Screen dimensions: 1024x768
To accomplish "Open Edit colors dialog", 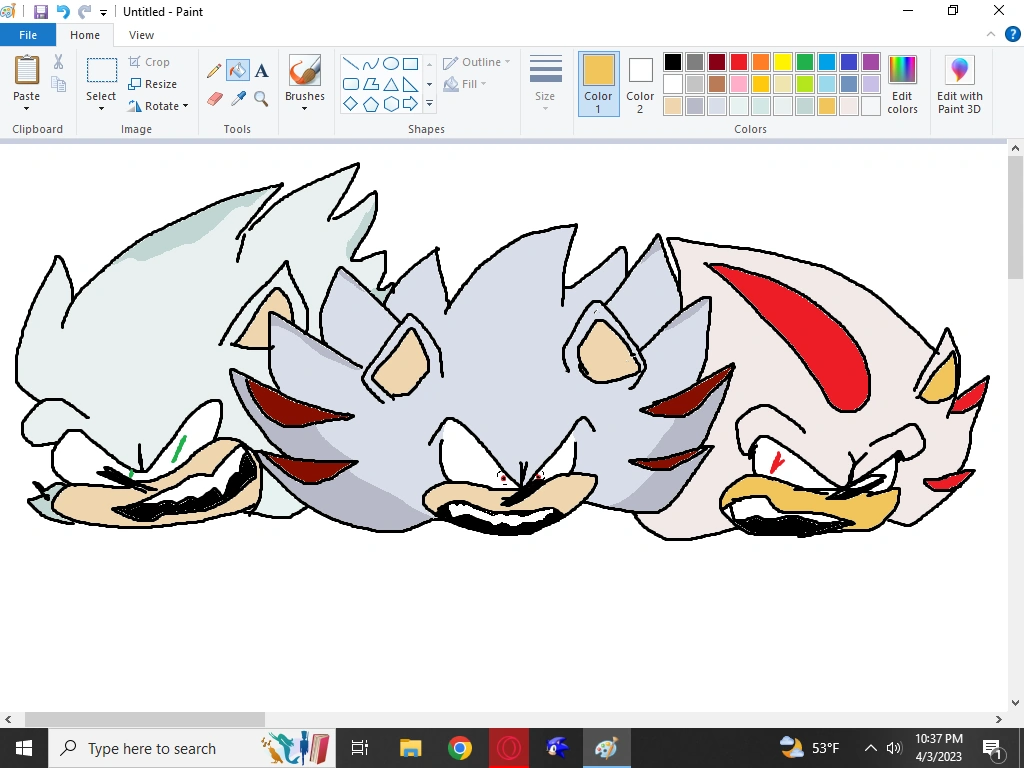I will click(x=902, y=84).
